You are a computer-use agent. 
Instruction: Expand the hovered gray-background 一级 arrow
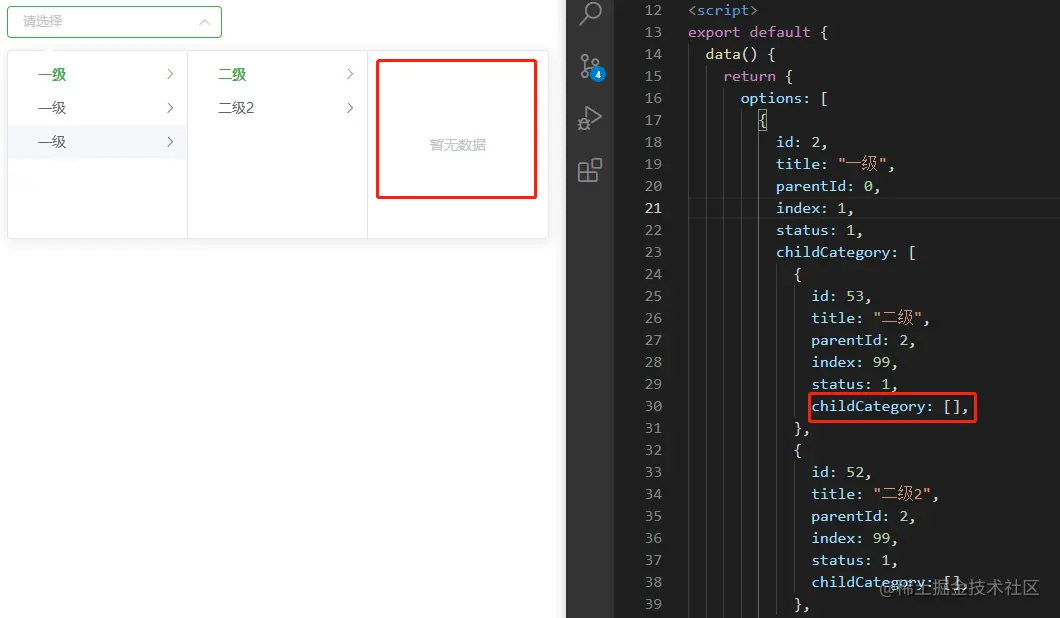point(170,141)
